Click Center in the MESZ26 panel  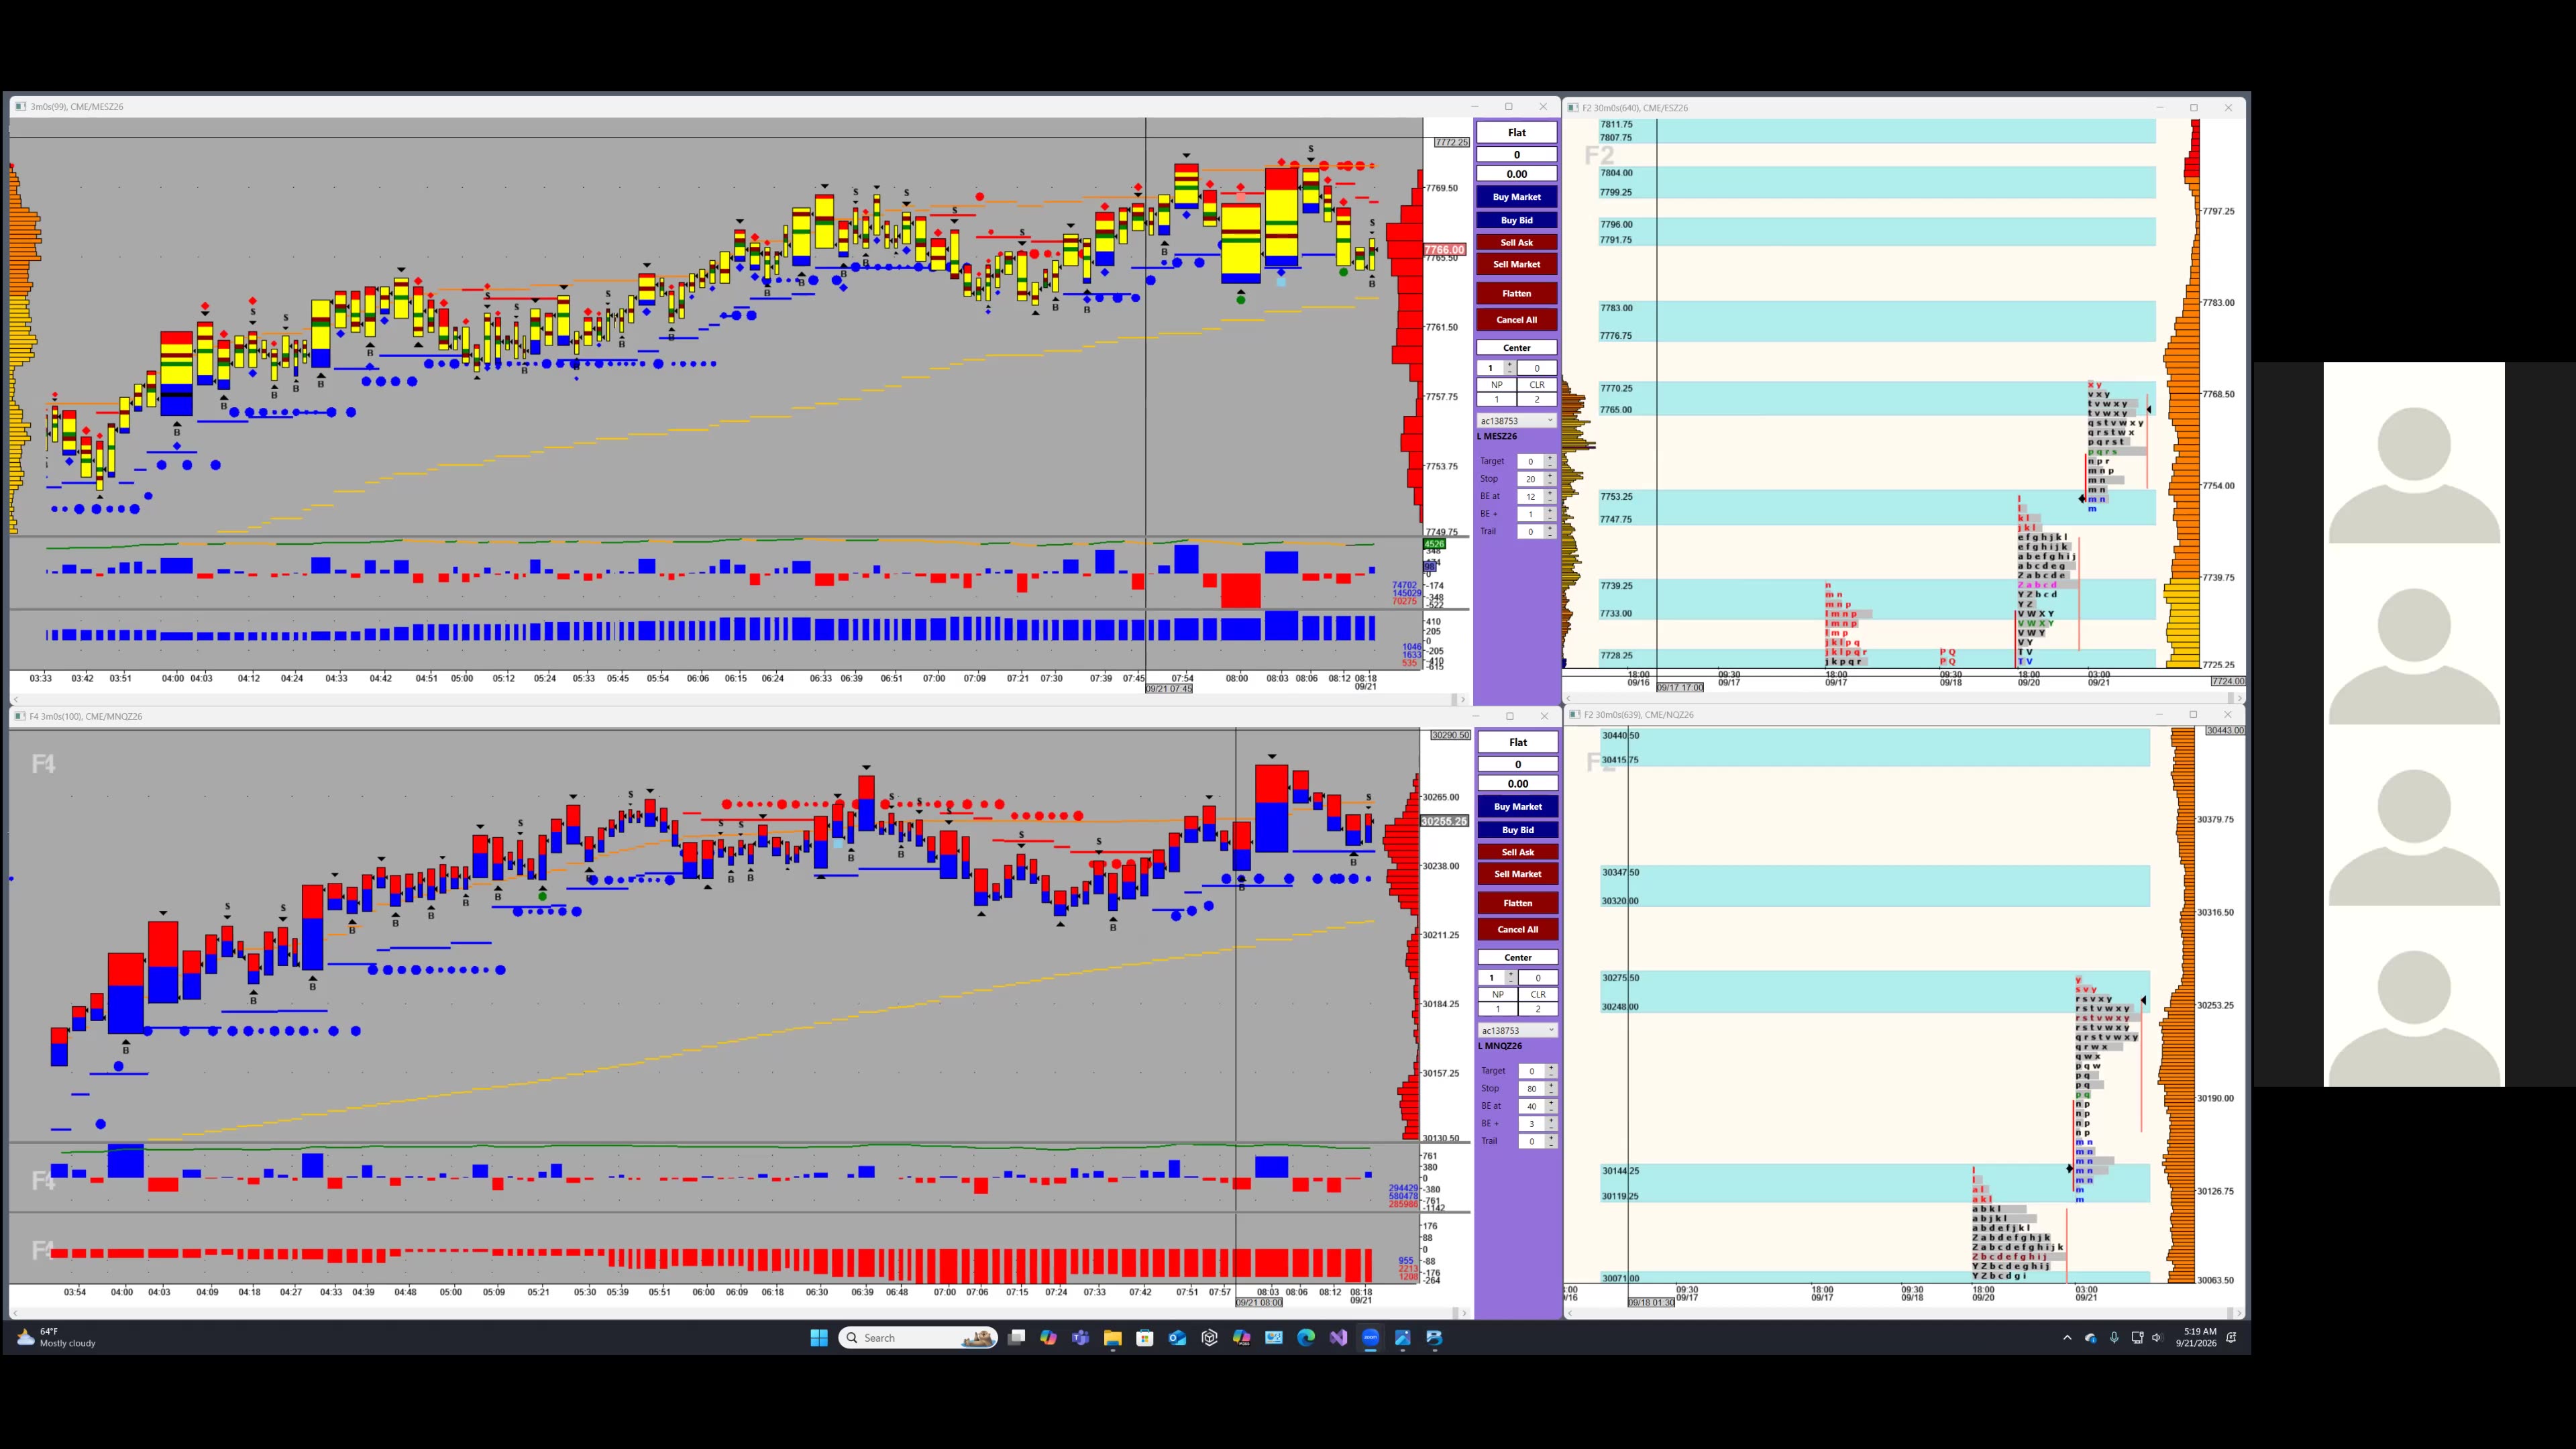click(1516, 348)
